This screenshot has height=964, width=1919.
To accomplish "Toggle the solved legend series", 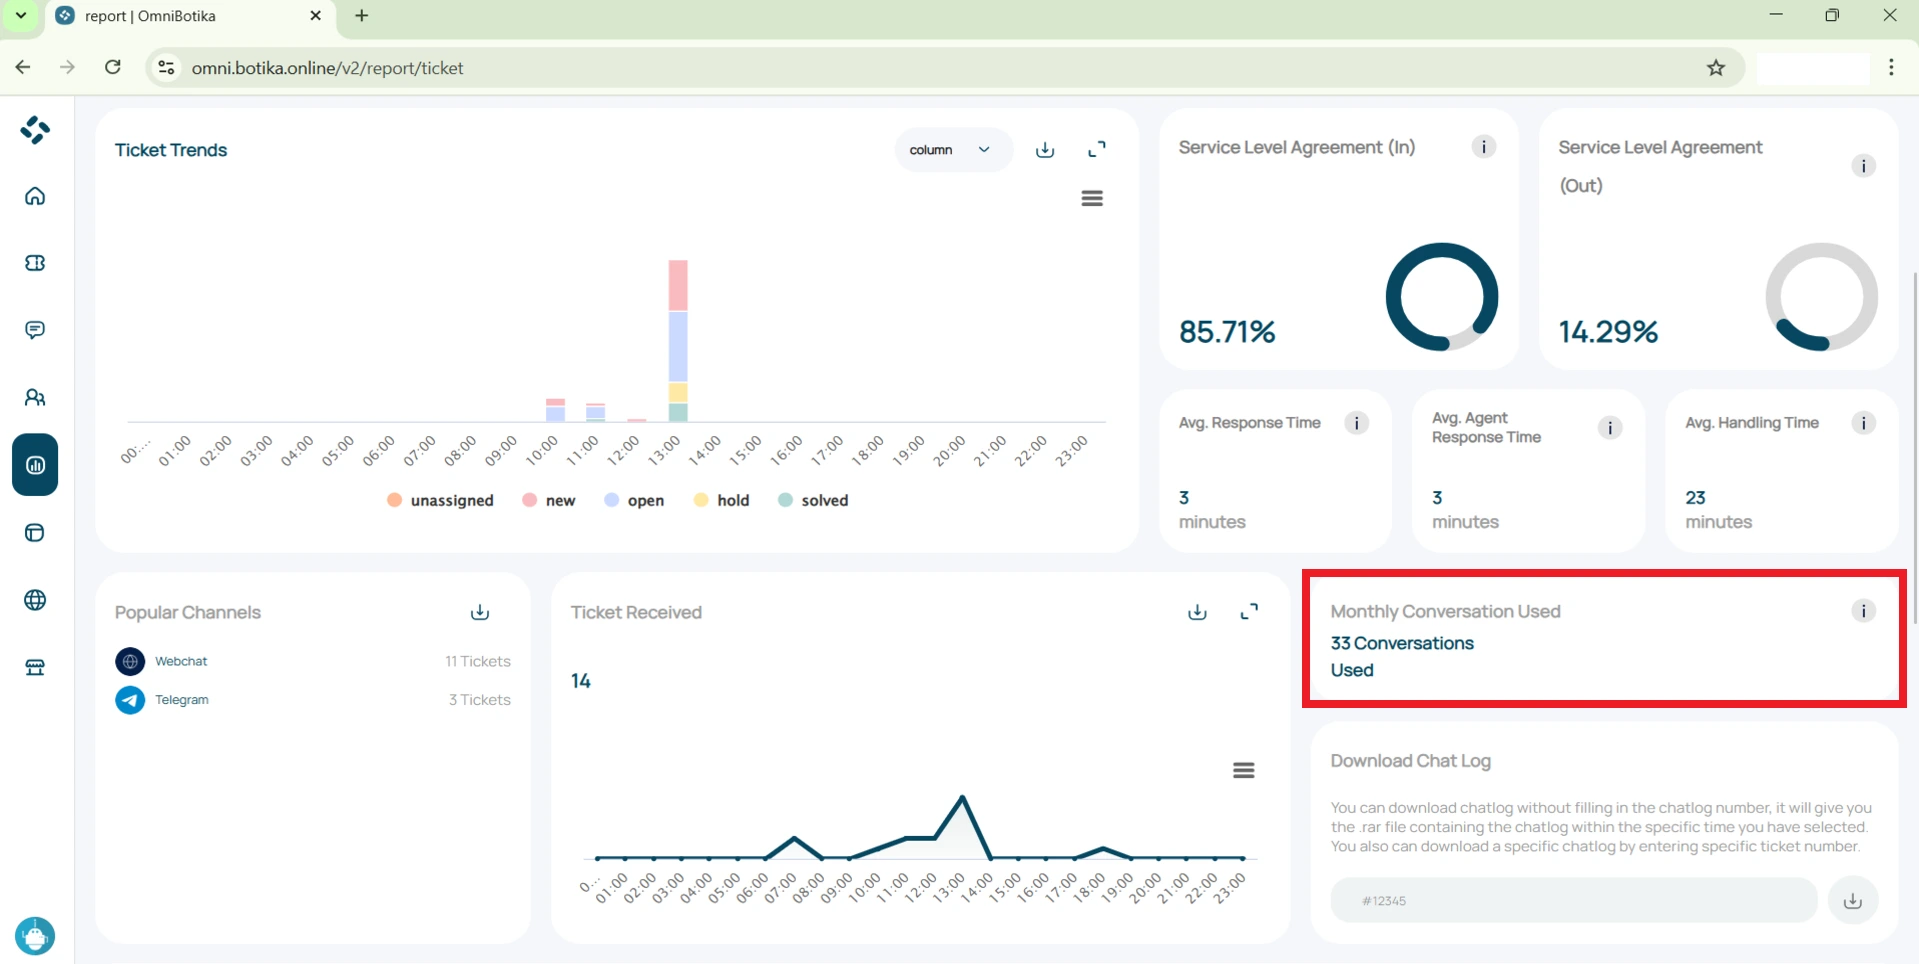I will 813,500.
